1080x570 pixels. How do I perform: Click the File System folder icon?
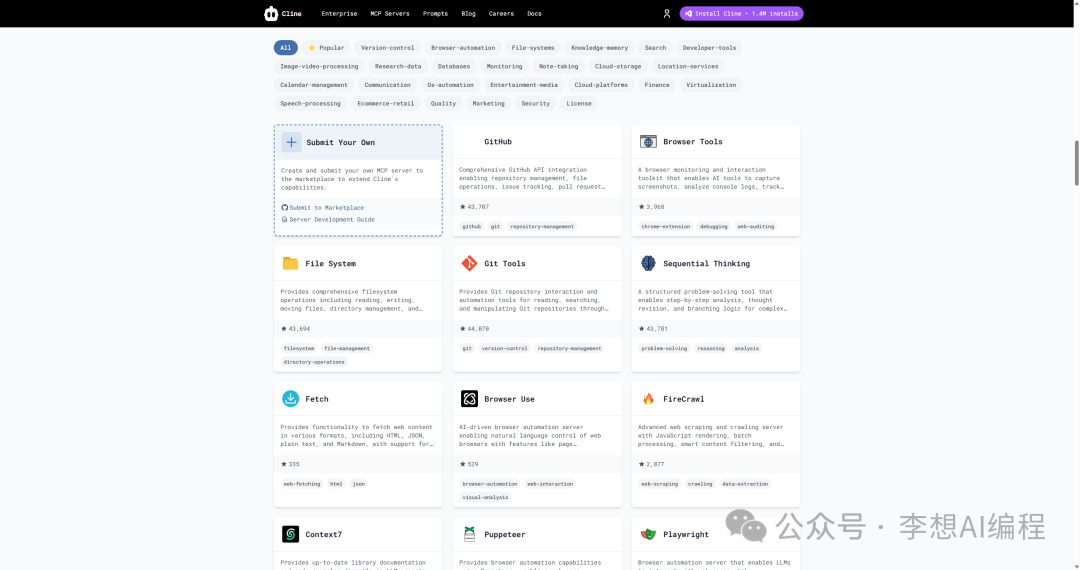291,264
